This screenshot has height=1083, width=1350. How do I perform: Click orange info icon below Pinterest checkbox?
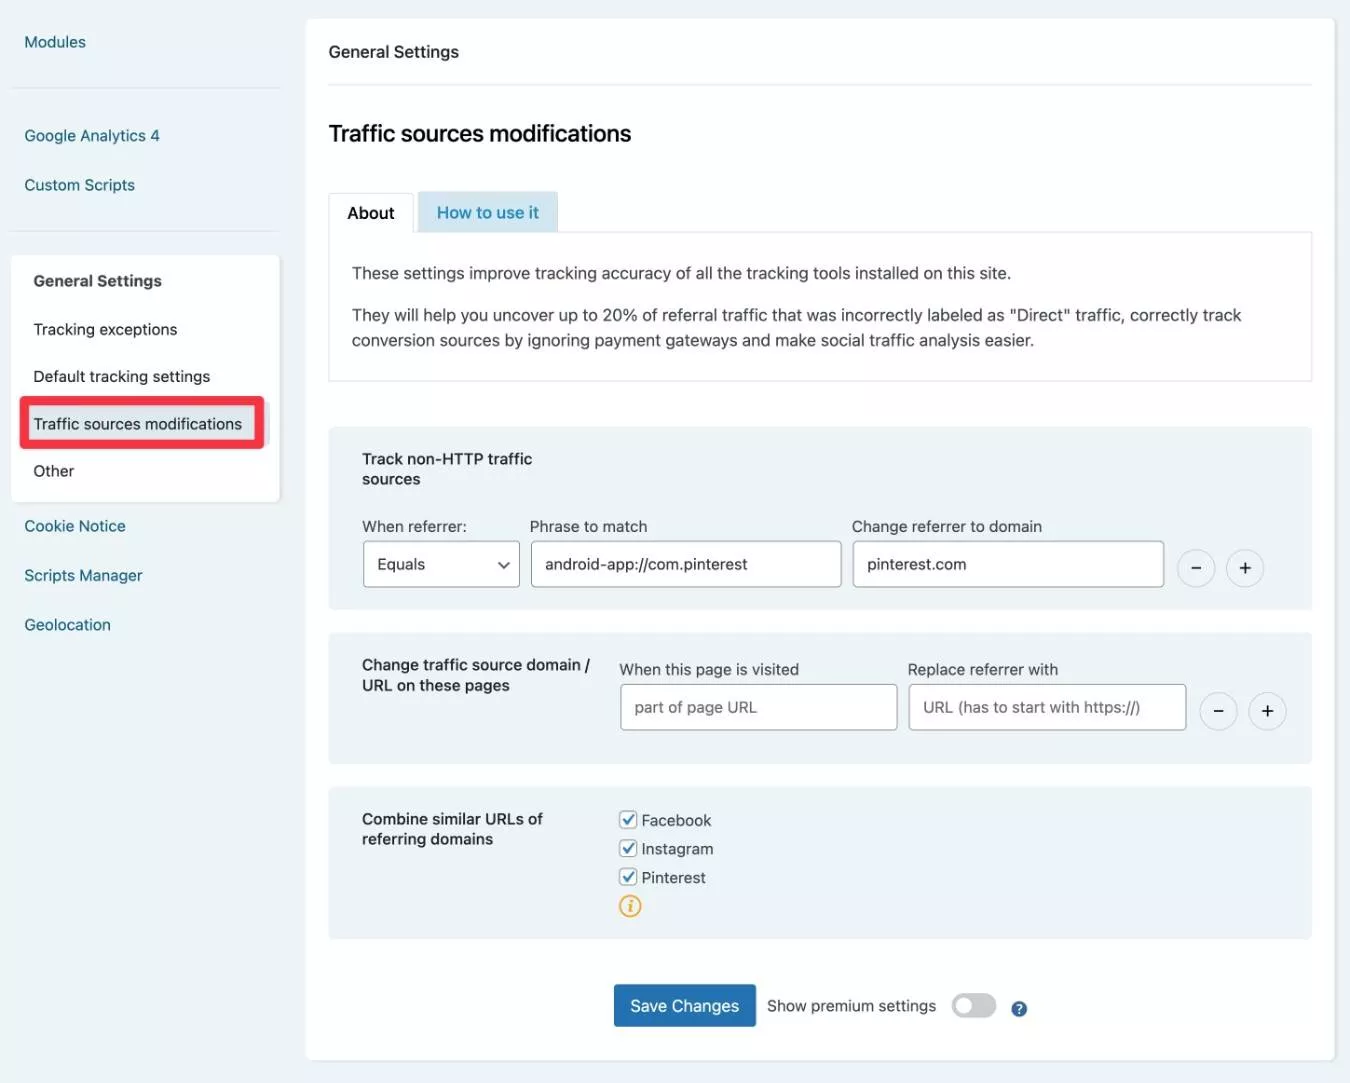click(630, 906)
